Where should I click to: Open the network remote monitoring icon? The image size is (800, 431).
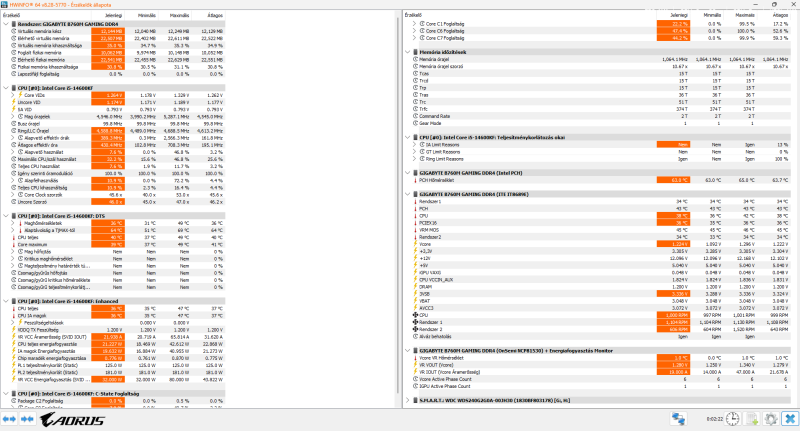(678, 419)
